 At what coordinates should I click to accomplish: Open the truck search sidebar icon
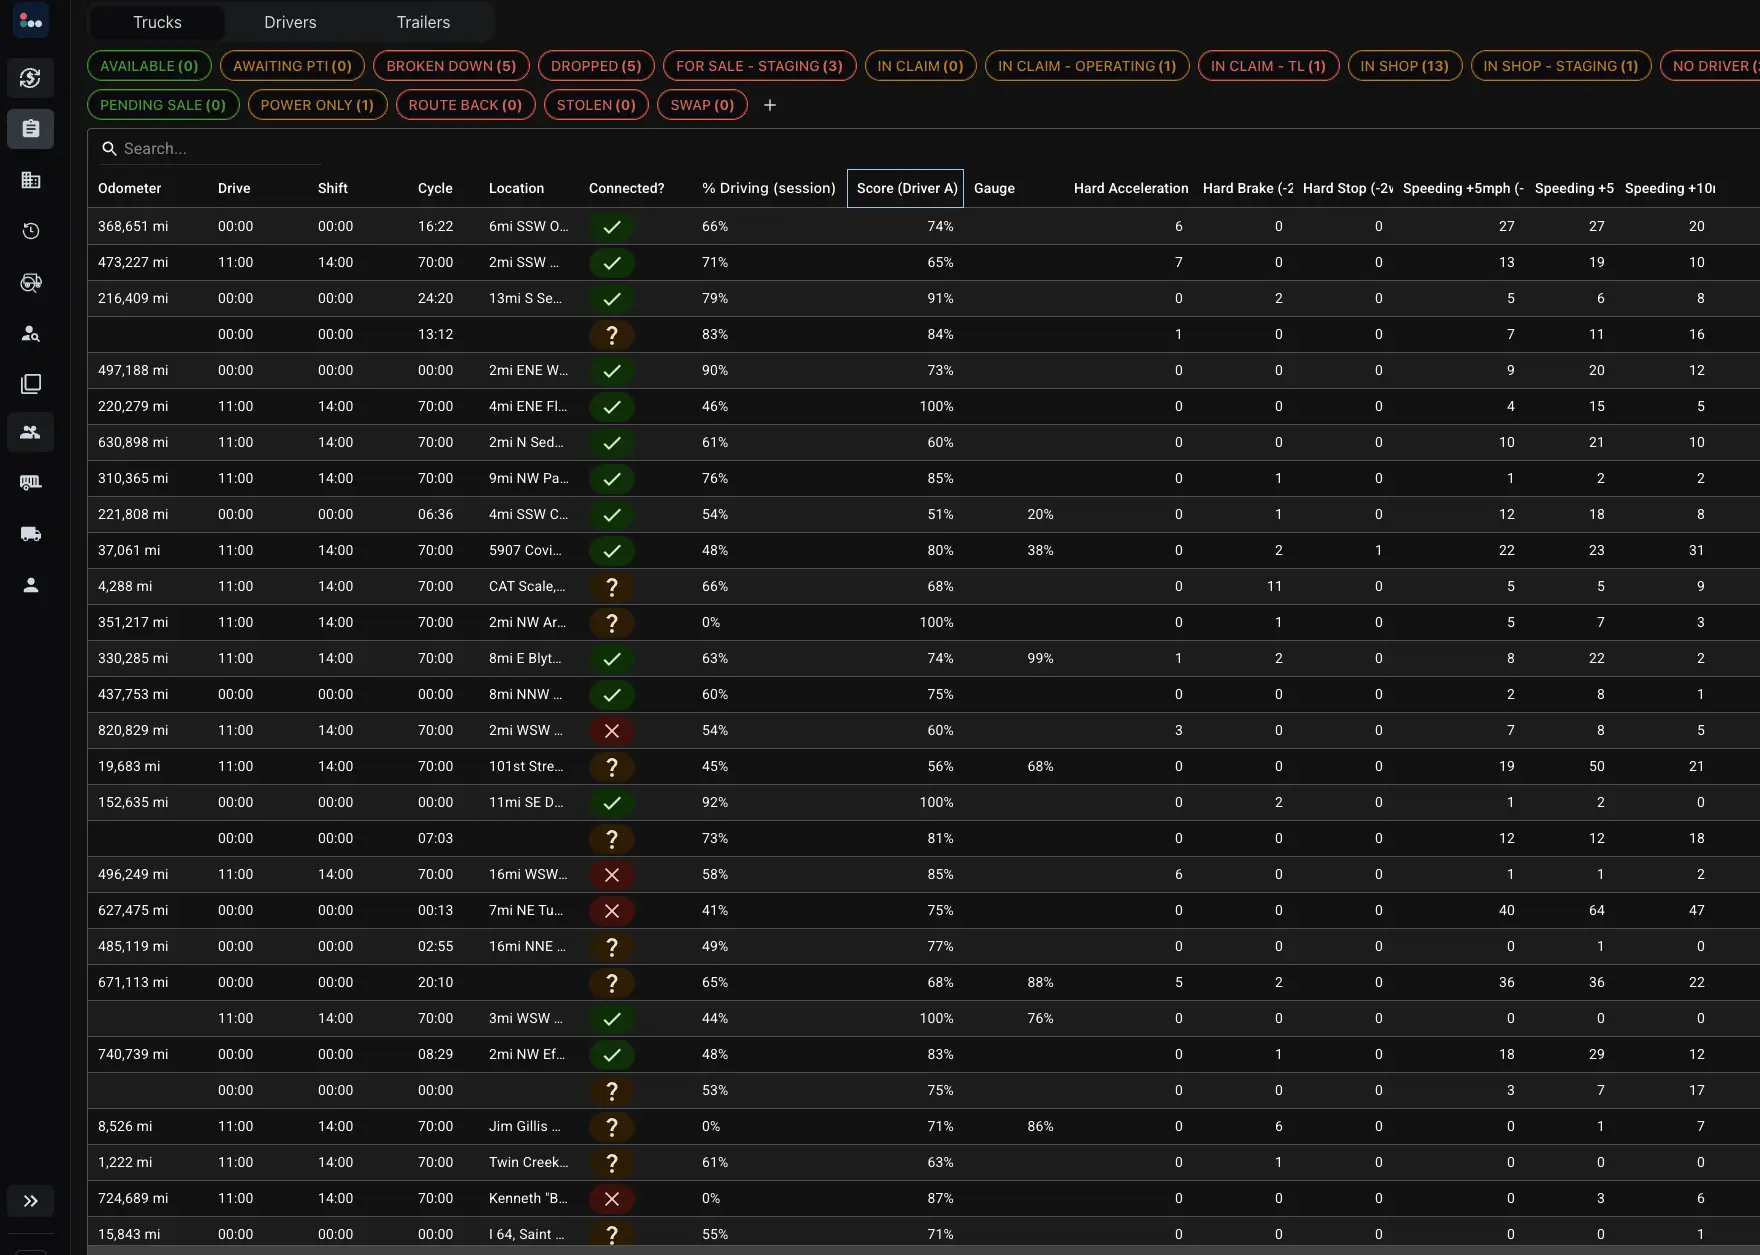click(x=31, y=283)
